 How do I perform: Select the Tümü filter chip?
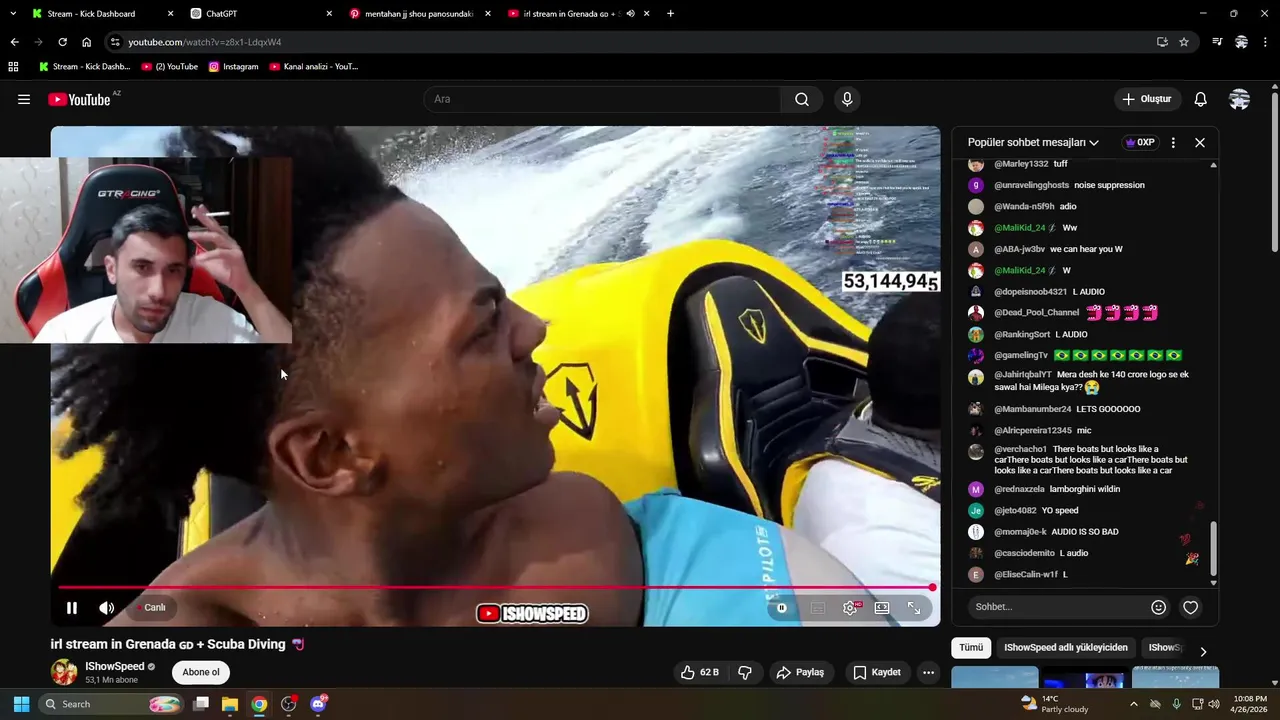coord(971,647)
